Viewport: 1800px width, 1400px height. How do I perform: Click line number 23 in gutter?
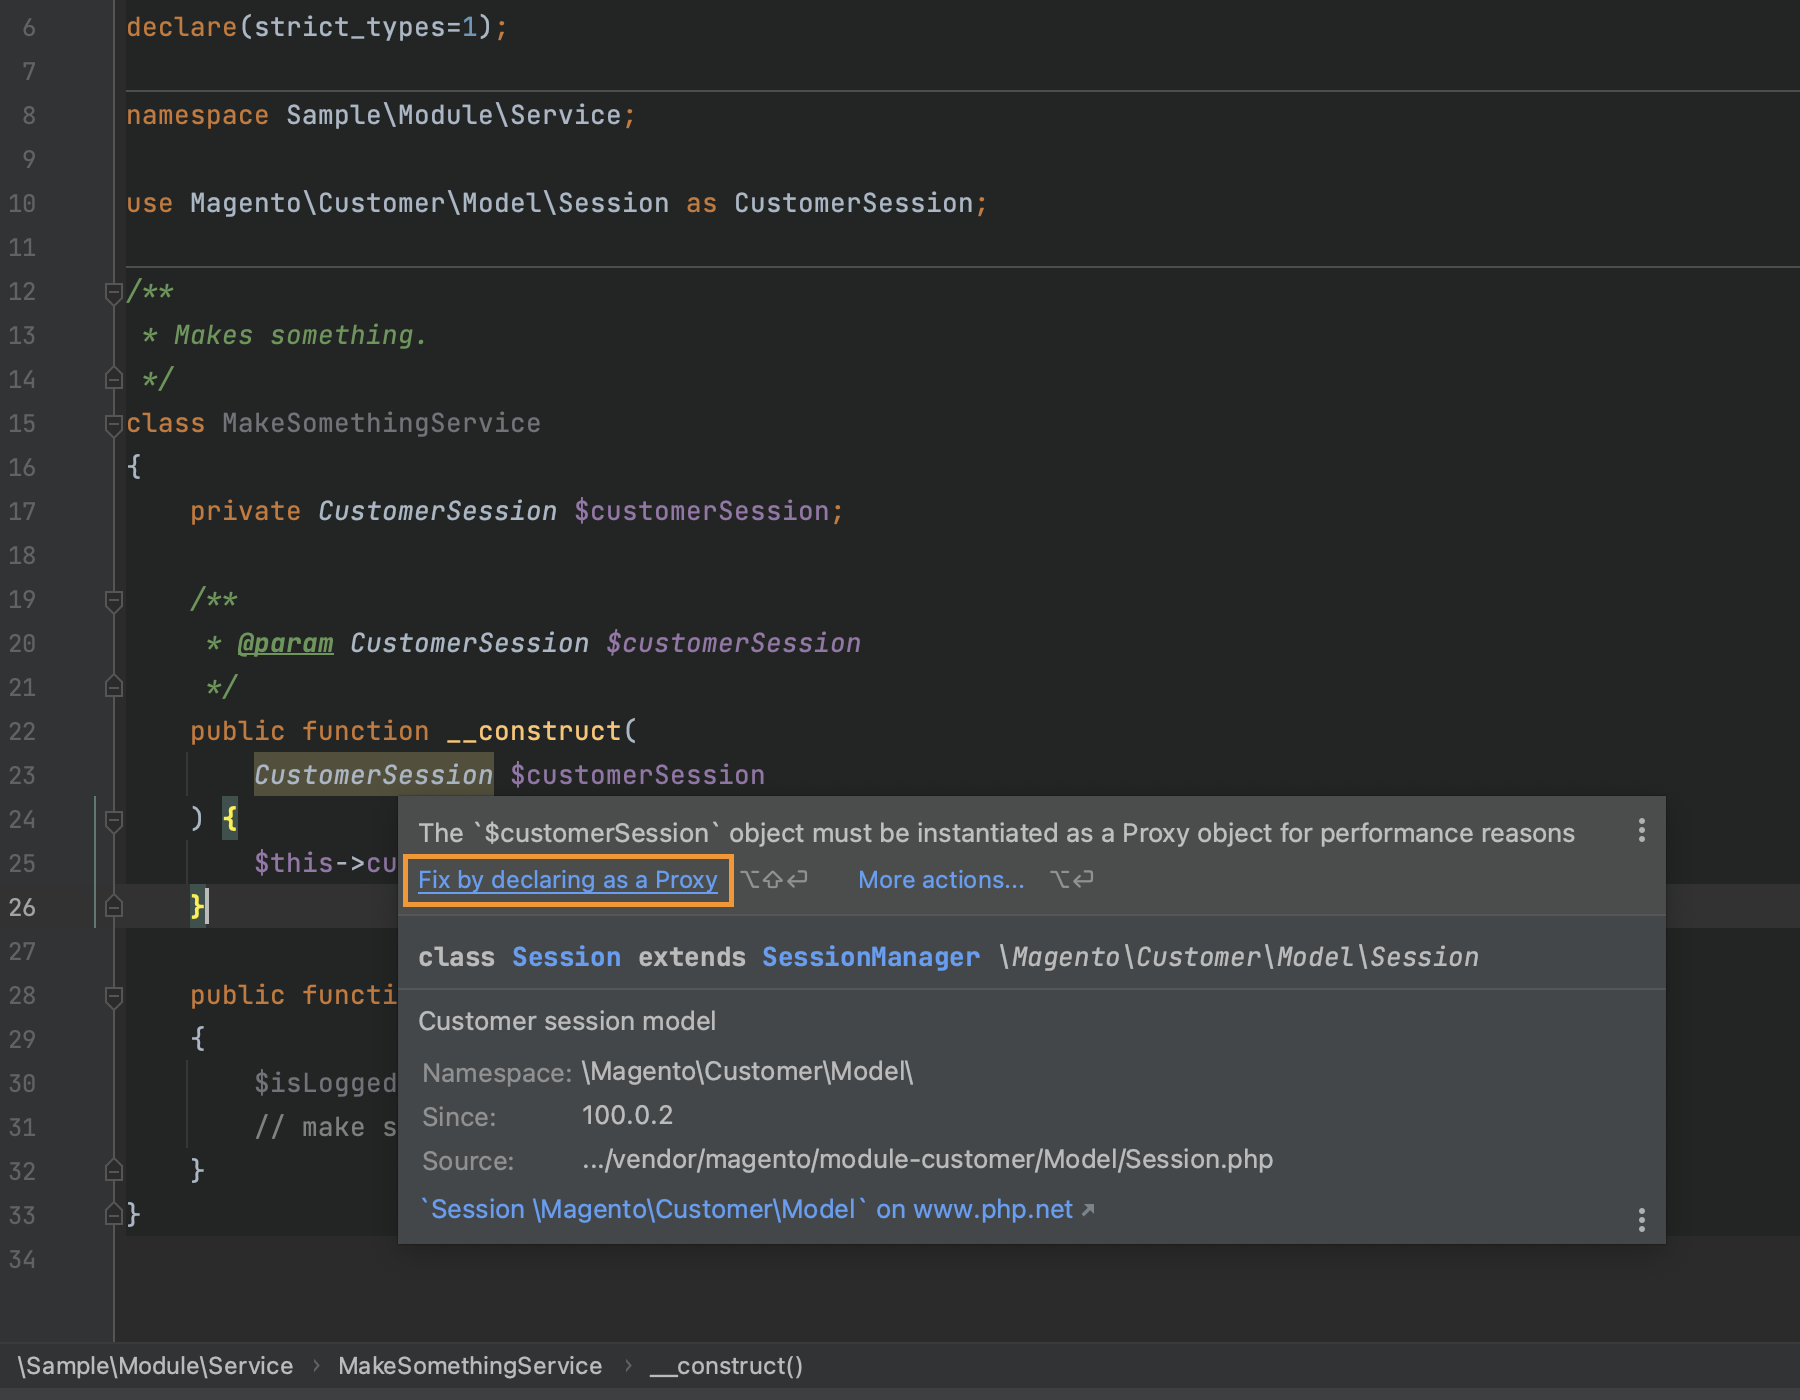22,775
